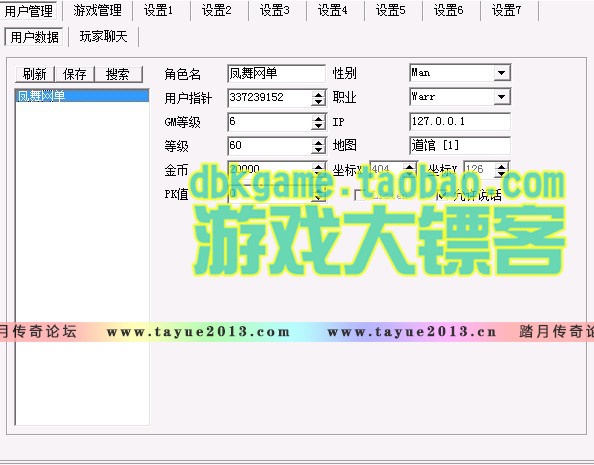Click the 职业 dropdown arrow
Image resolution: width=594 pixels, height=465 pixels.
pos(502,97)
